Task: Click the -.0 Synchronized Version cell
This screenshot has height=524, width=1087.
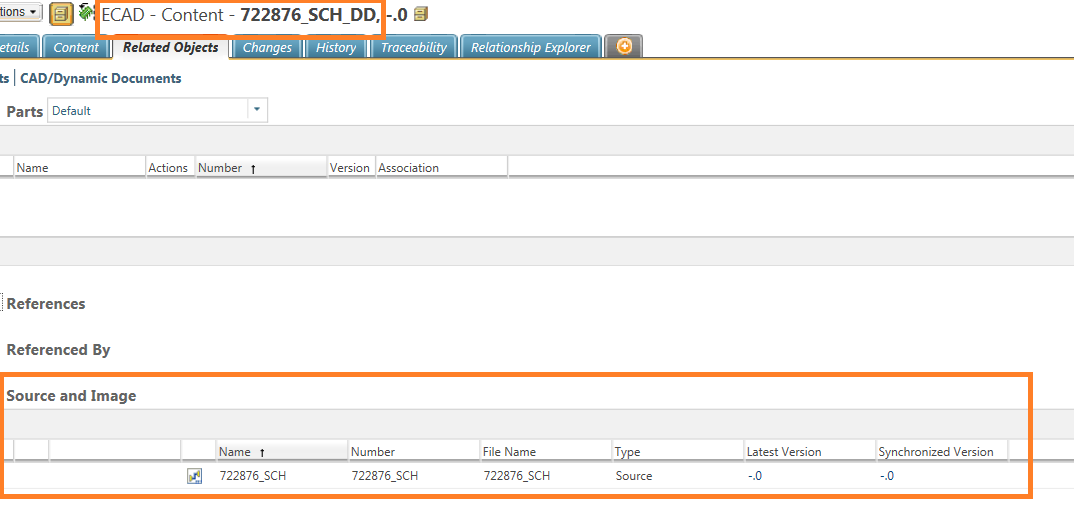Action: [887, 476]
